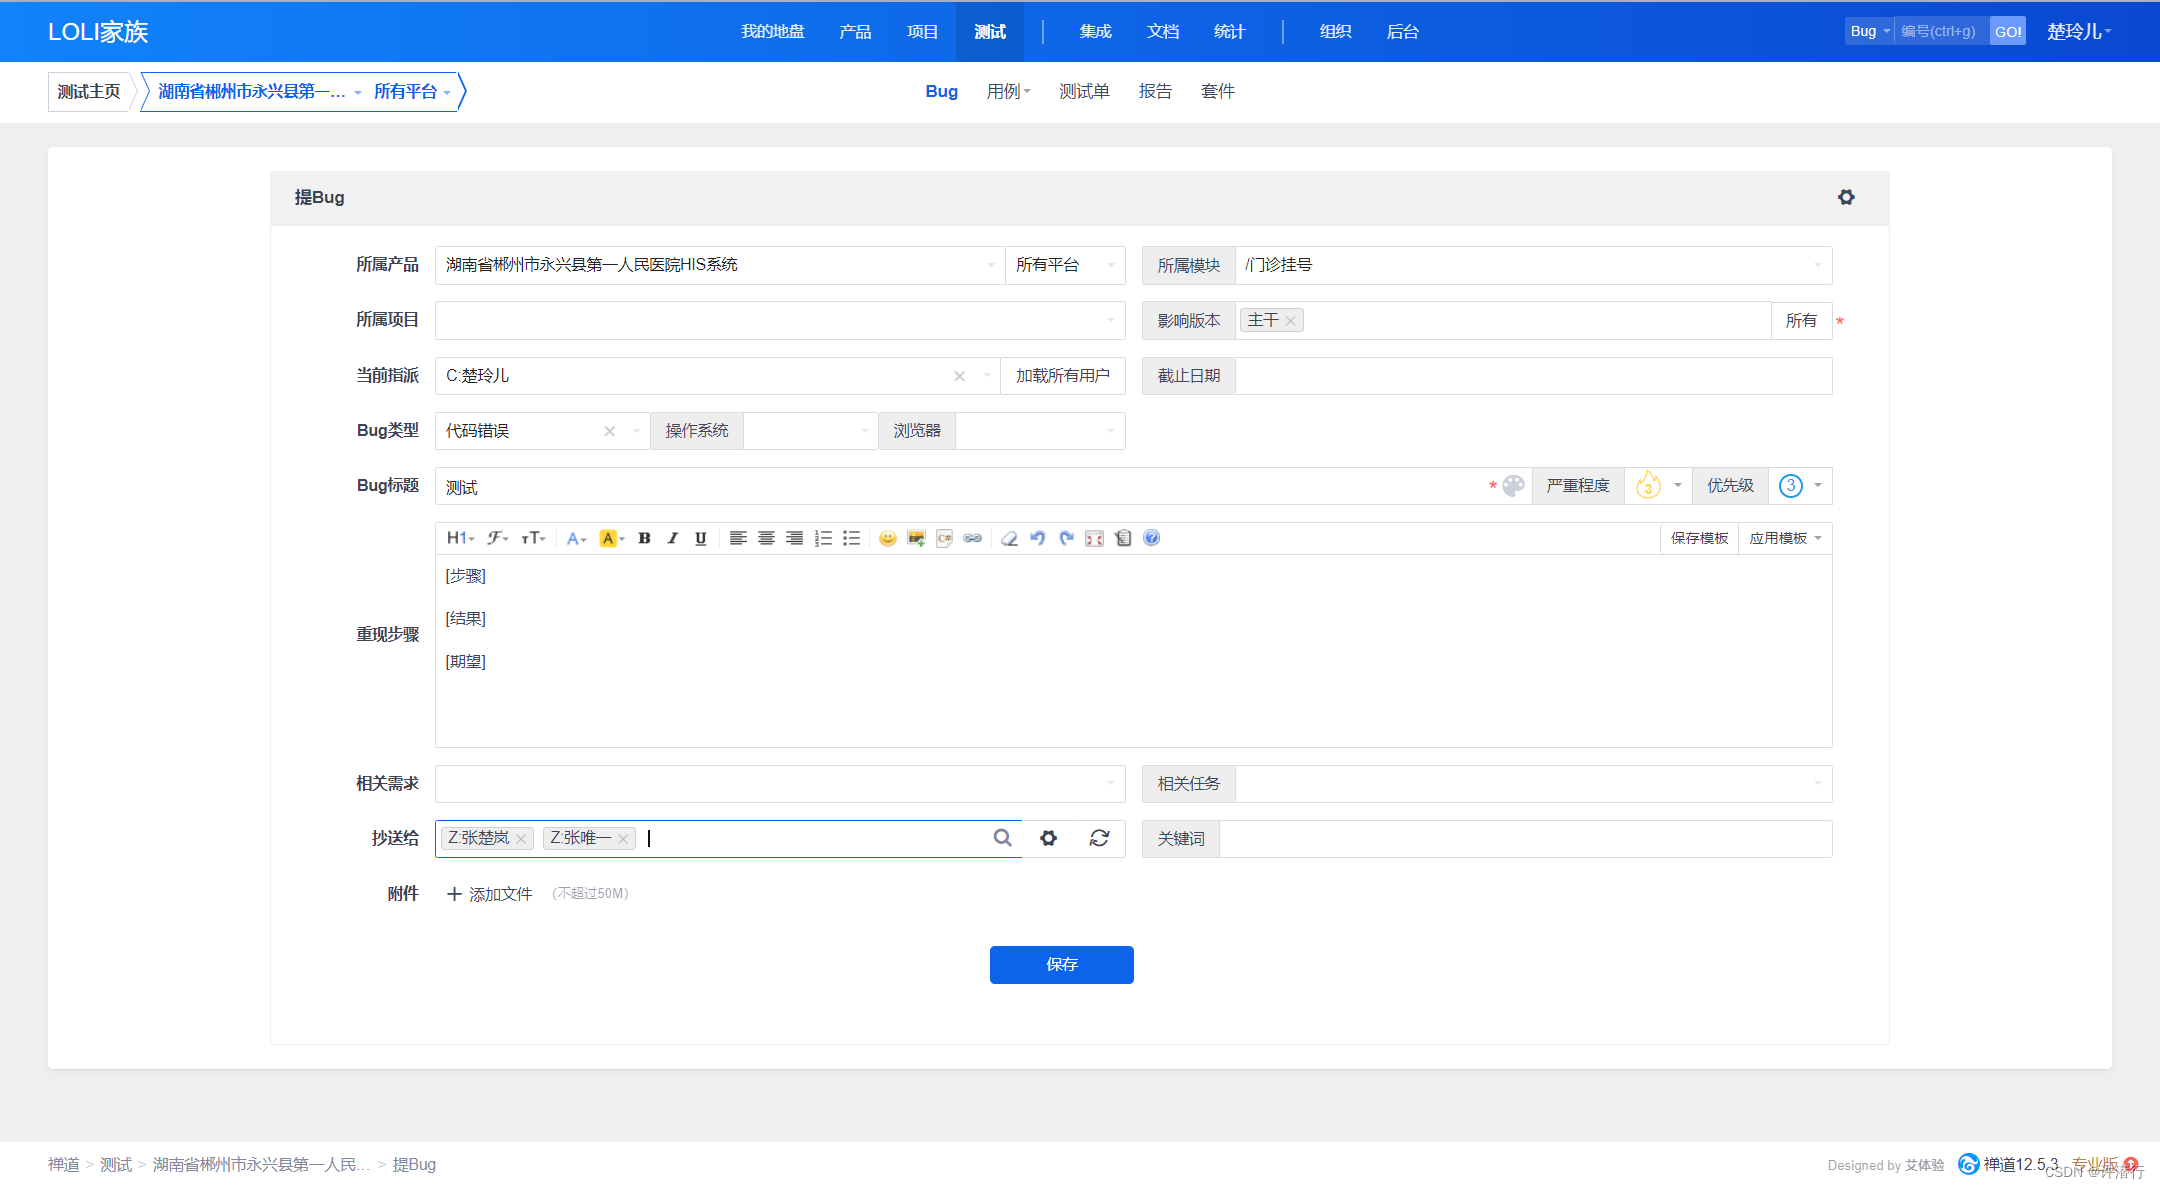Image resolution: width=2160 pixels, height=1188 pixels.
Task: Open 用例 submenu tab
Action: tap(1008, 91)
